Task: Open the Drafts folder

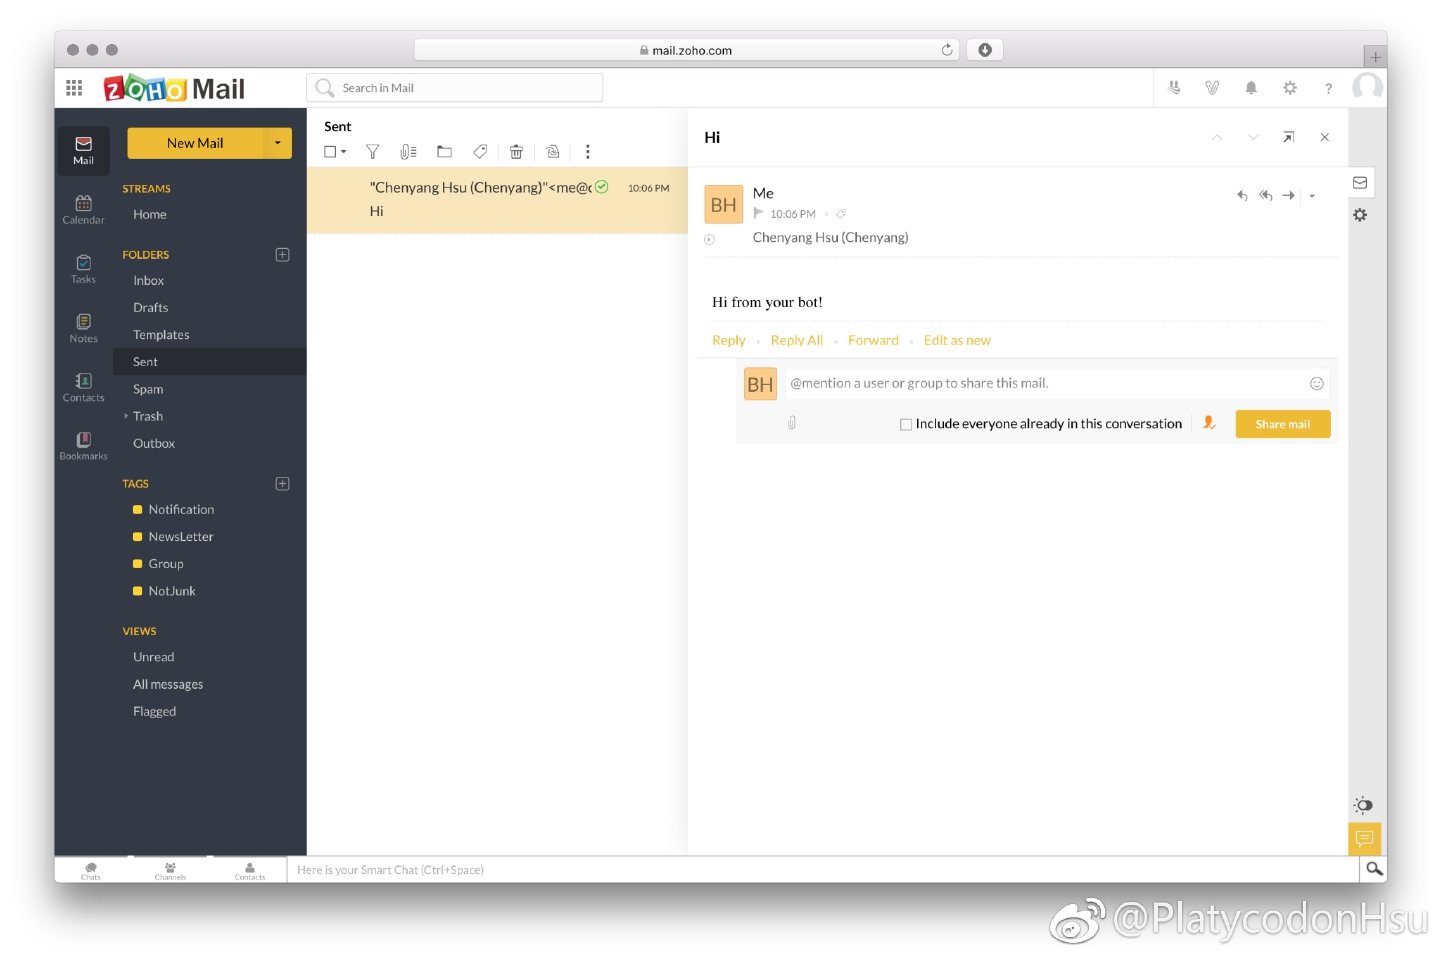Action: click(x=151, y=308)
